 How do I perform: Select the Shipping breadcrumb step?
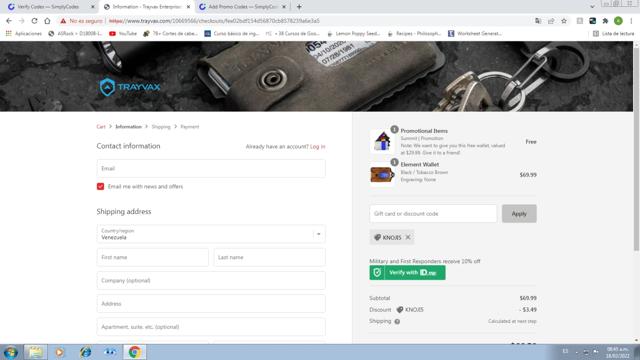[161, 127]
